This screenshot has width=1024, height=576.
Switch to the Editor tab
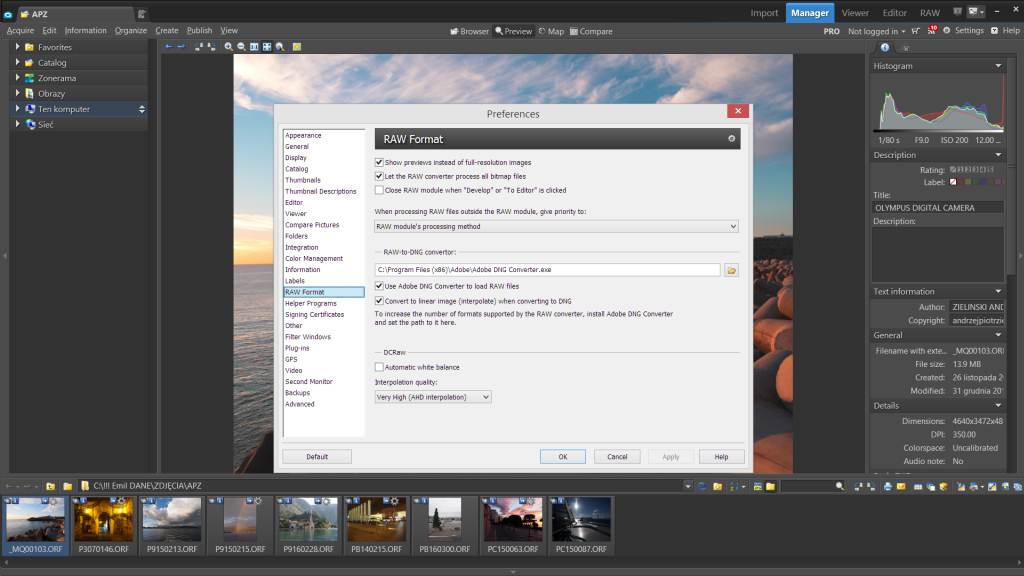coord(894,13)
